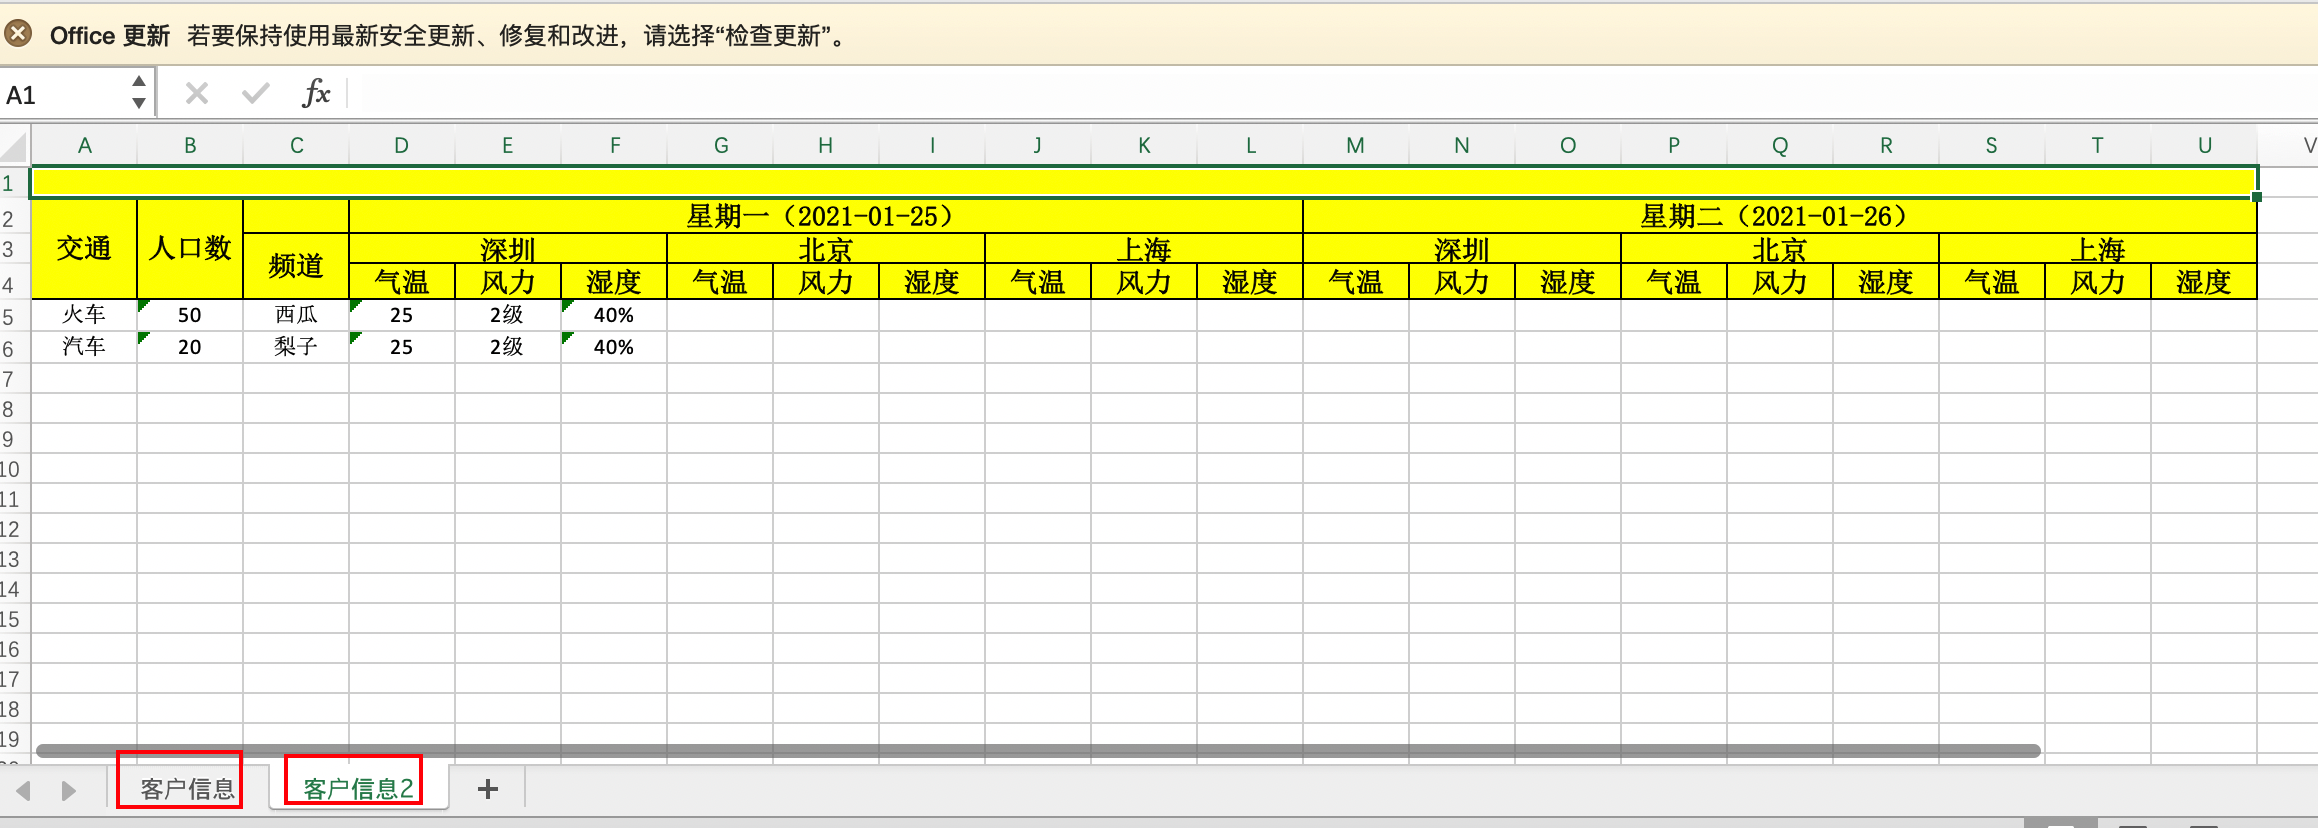
Task: Click the select-all corner triangle
Action: 15,146
